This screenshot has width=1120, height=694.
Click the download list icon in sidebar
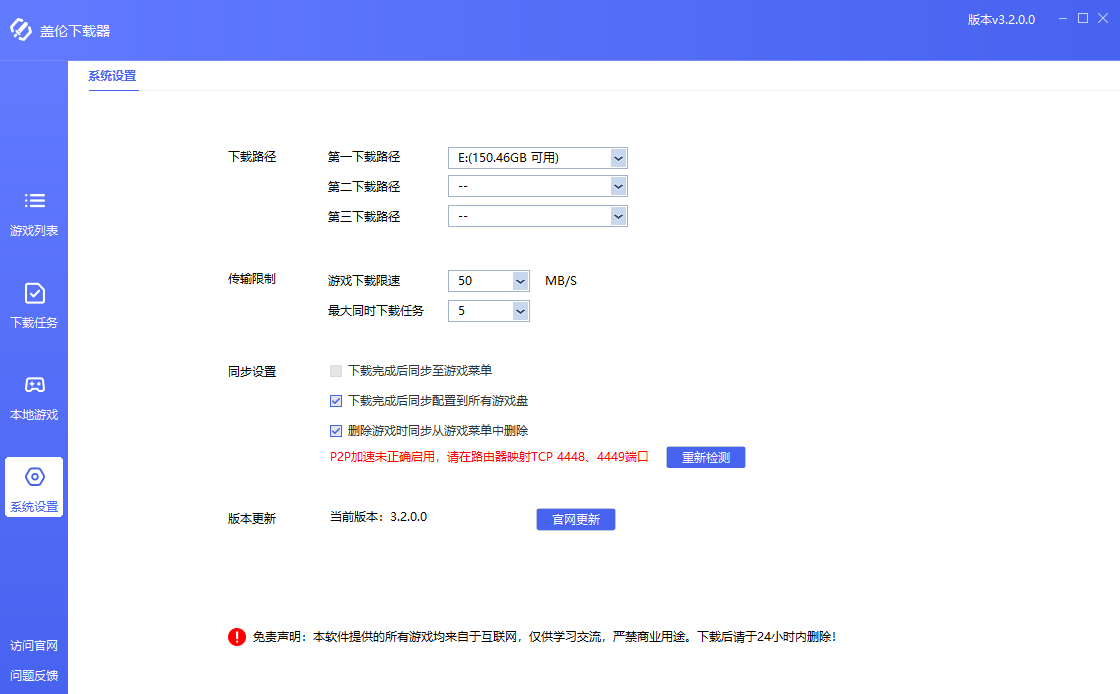tap(34, 295)
